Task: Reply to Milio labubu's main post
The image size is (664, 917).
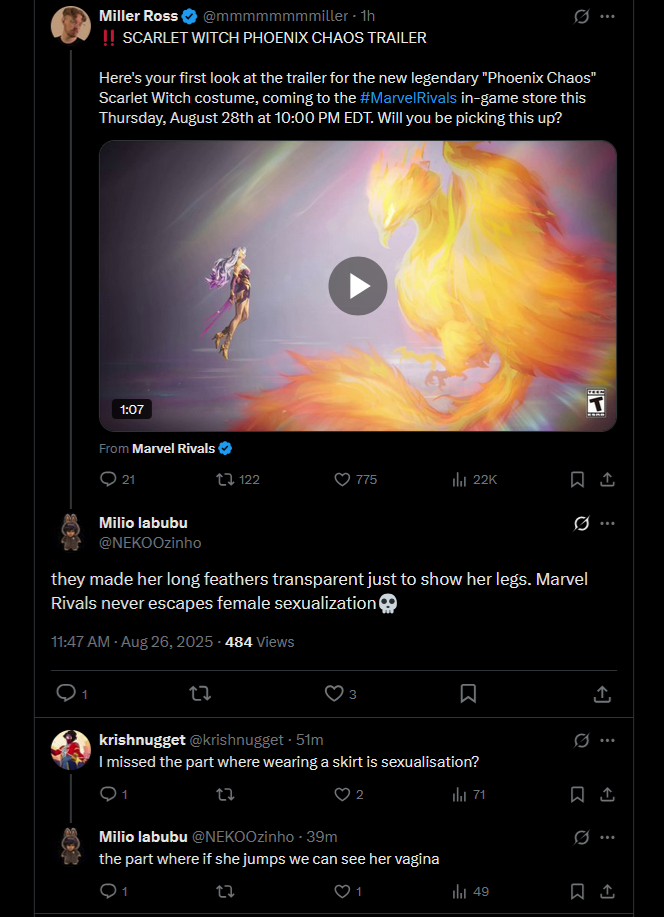Action: 71,694
